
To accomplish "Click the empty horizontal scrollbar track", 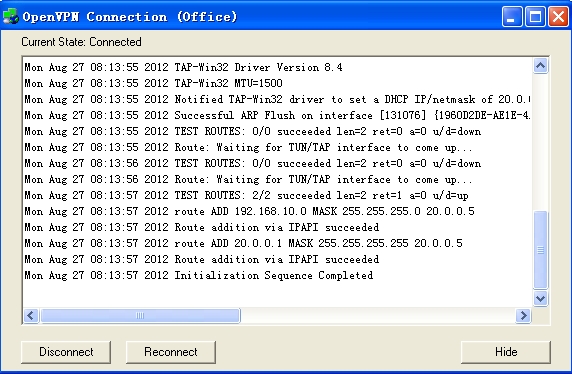I will [x=378, y=316].
